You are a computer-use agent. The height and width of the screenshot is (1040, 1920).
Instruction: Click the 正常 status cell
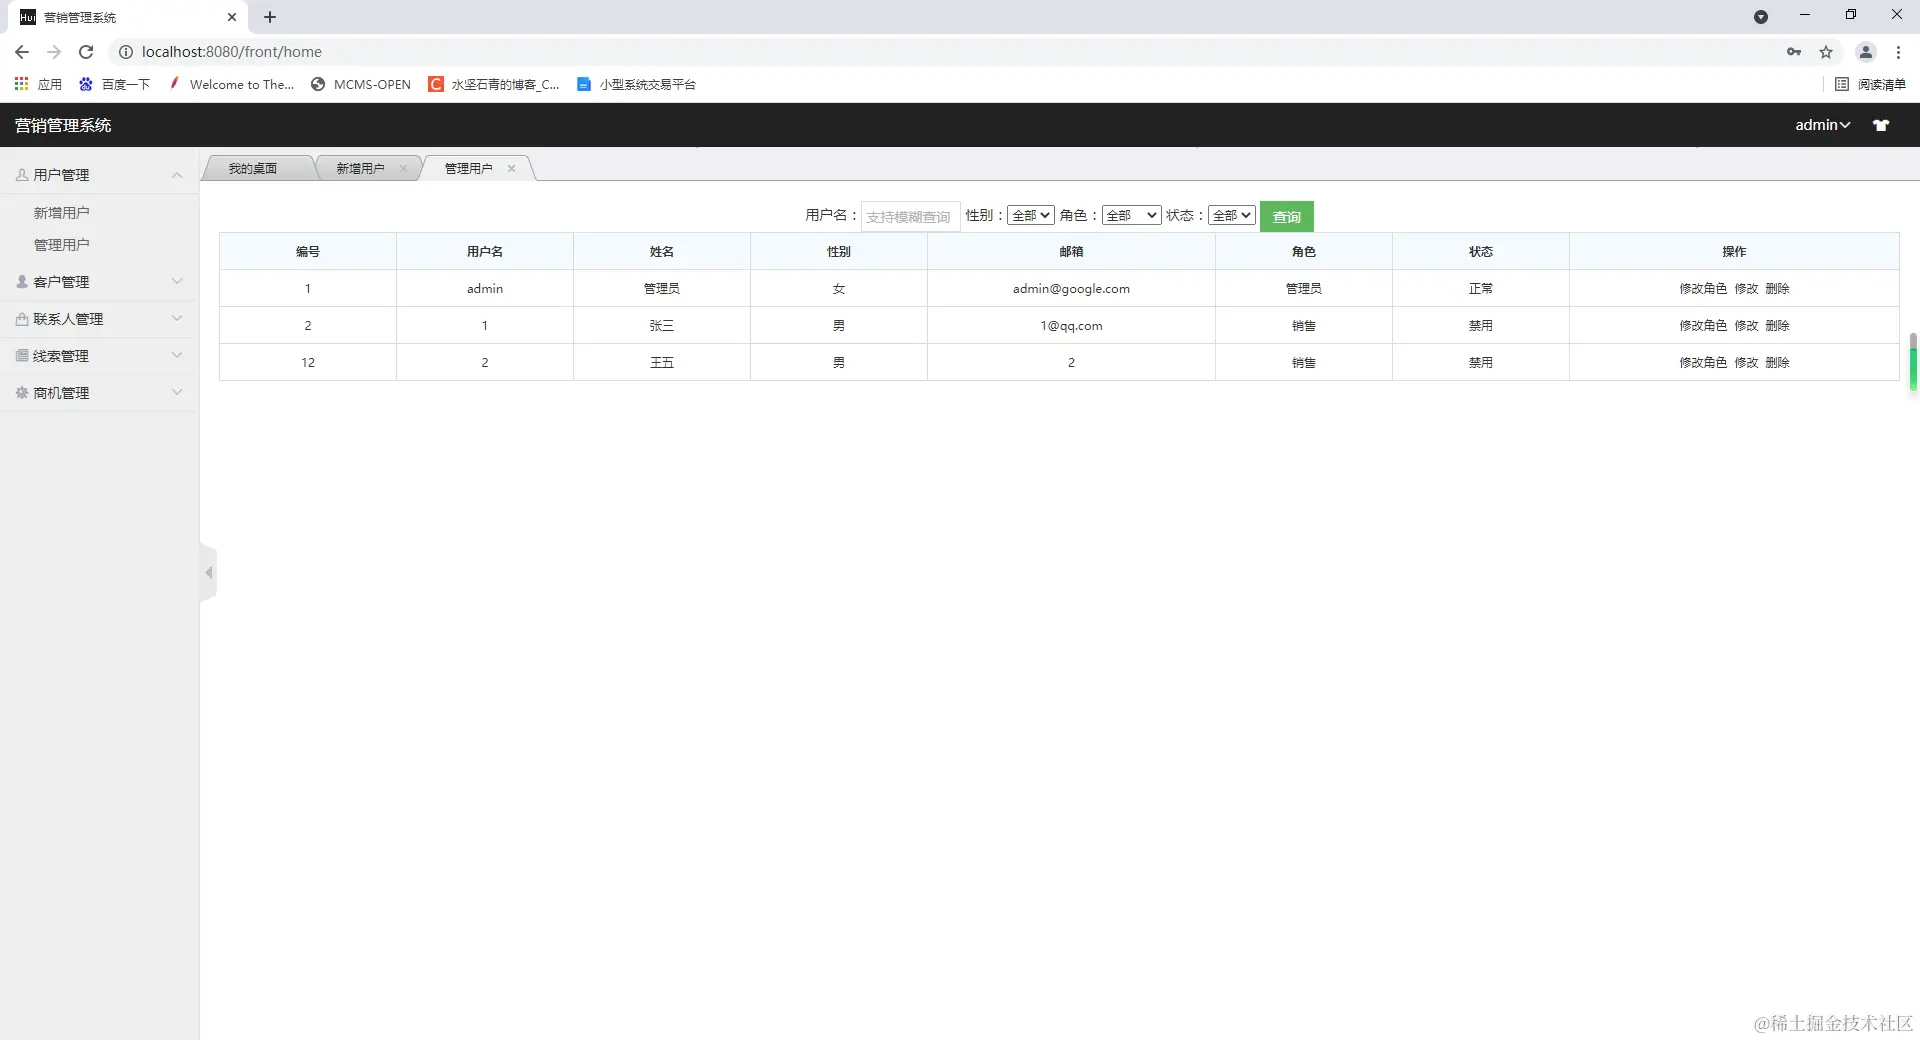point(1481,288)
